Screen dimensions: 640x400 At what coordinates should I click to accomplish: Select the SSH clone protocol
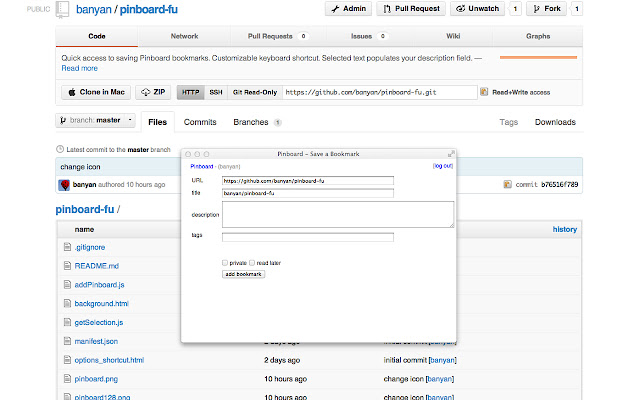tap(216, 92)
